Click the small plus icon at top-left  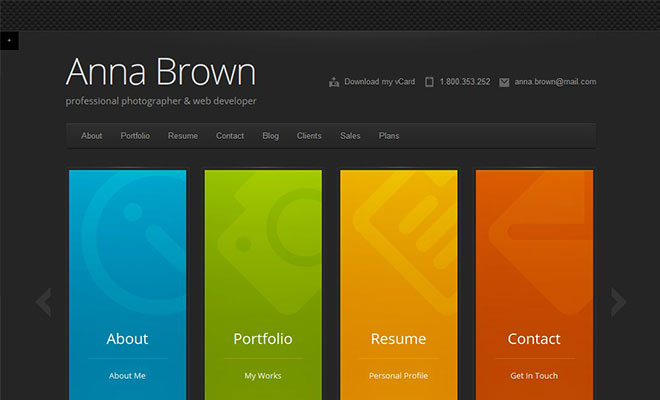click(9, 41)
